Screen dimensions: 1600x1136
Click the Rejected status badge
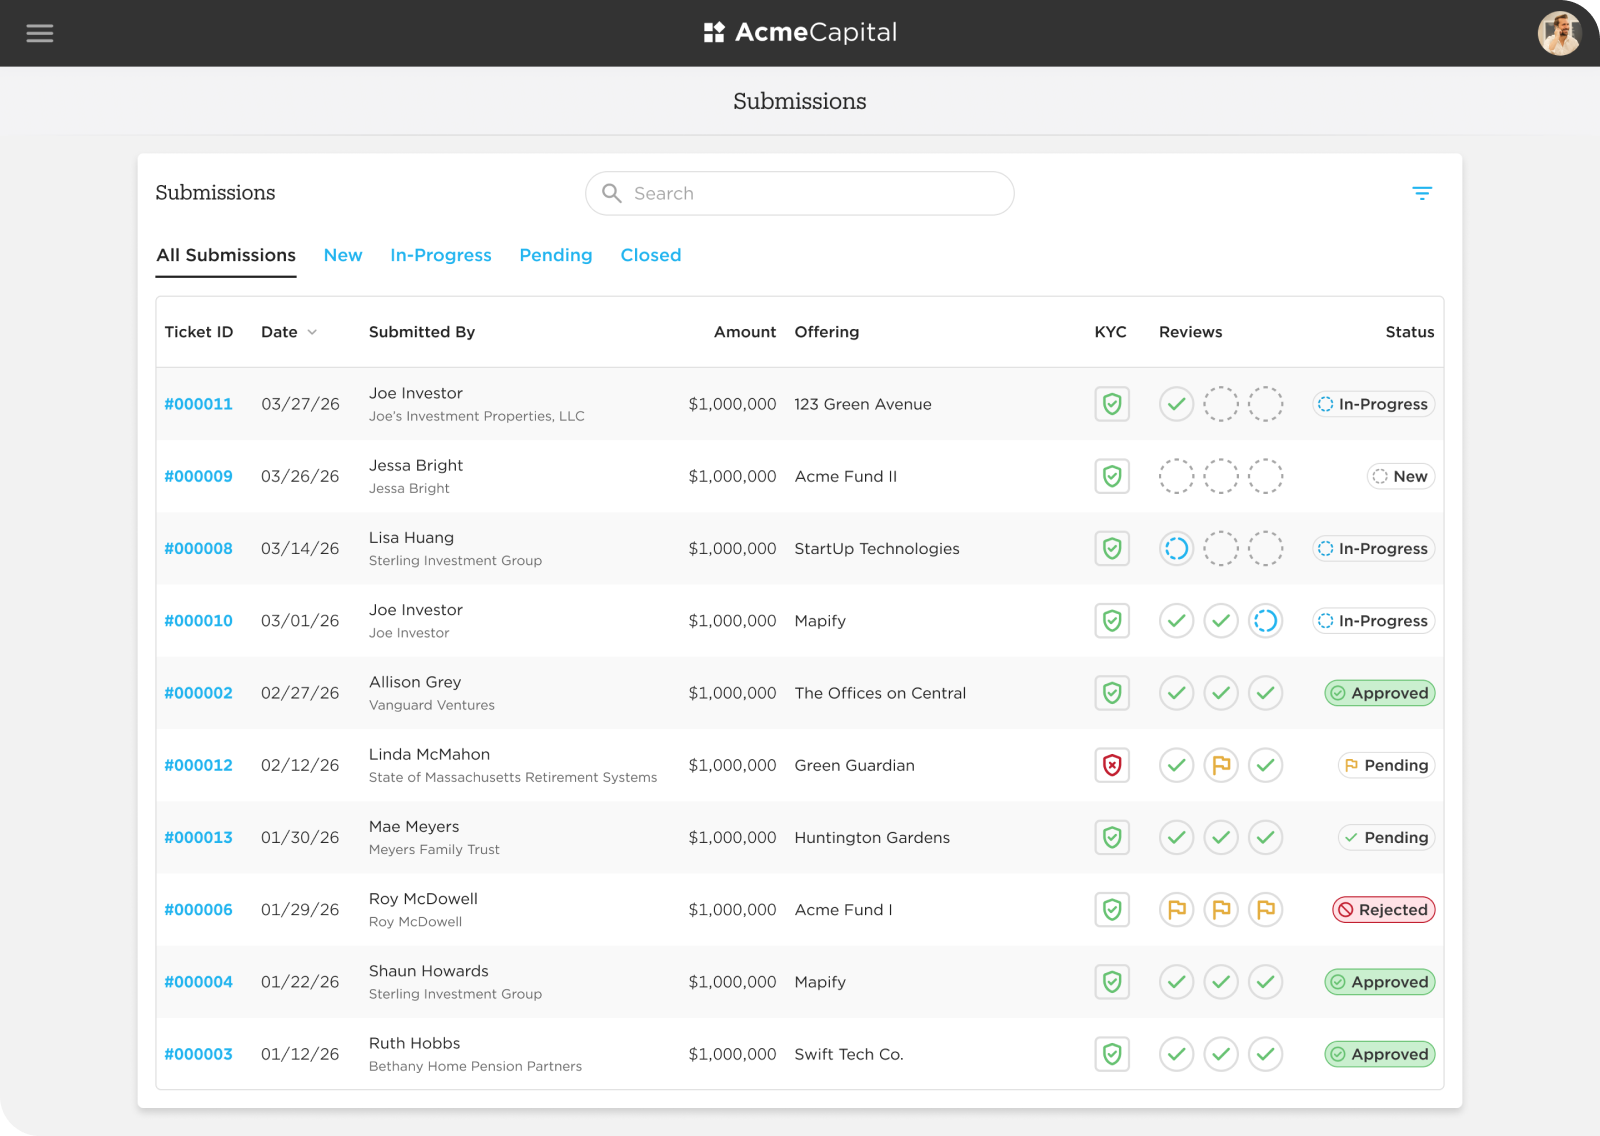coord(1384,910)
